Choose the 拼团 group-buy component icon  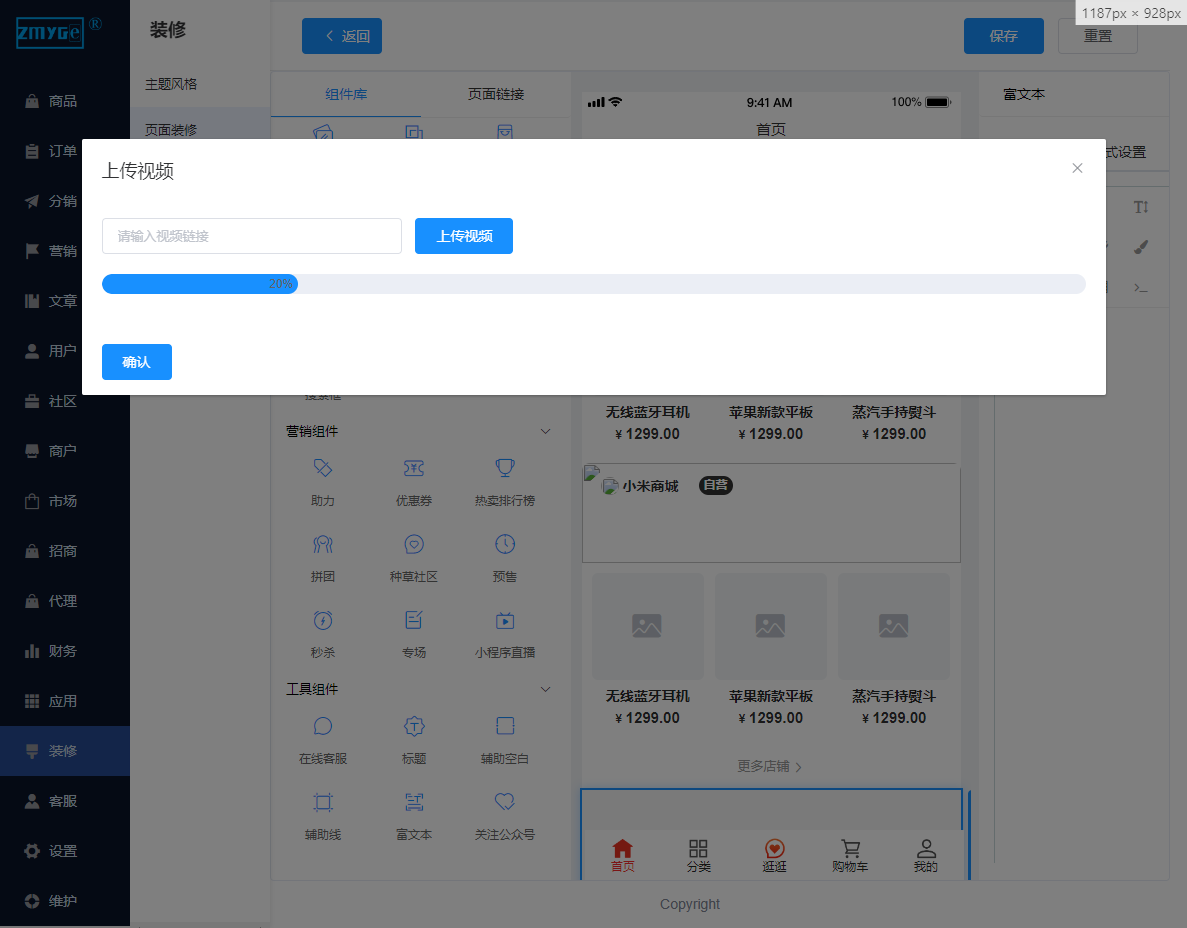click(323, 544)
